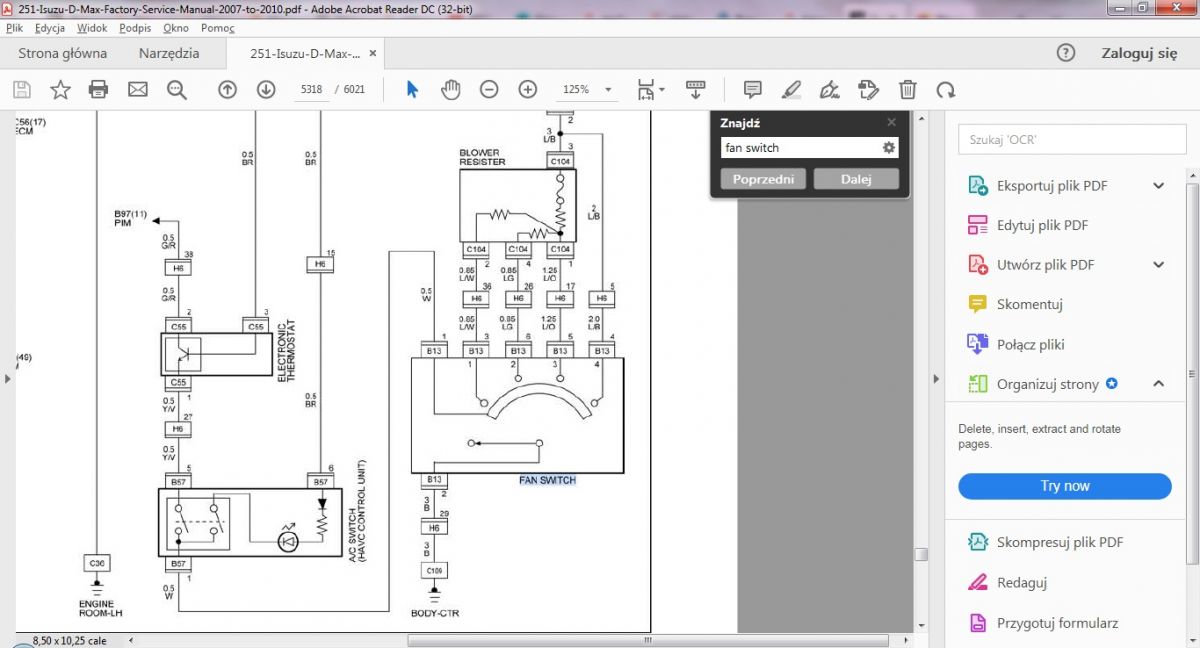This screenshot has width=1200, height=648.
Task: Open the Plik menu
Action: (14, 28)
